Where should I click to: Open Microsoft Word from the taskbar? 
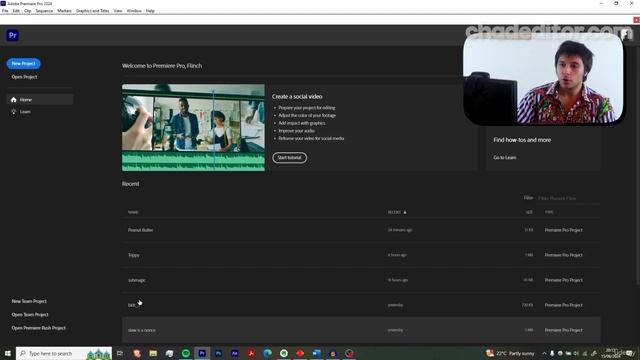316,353
